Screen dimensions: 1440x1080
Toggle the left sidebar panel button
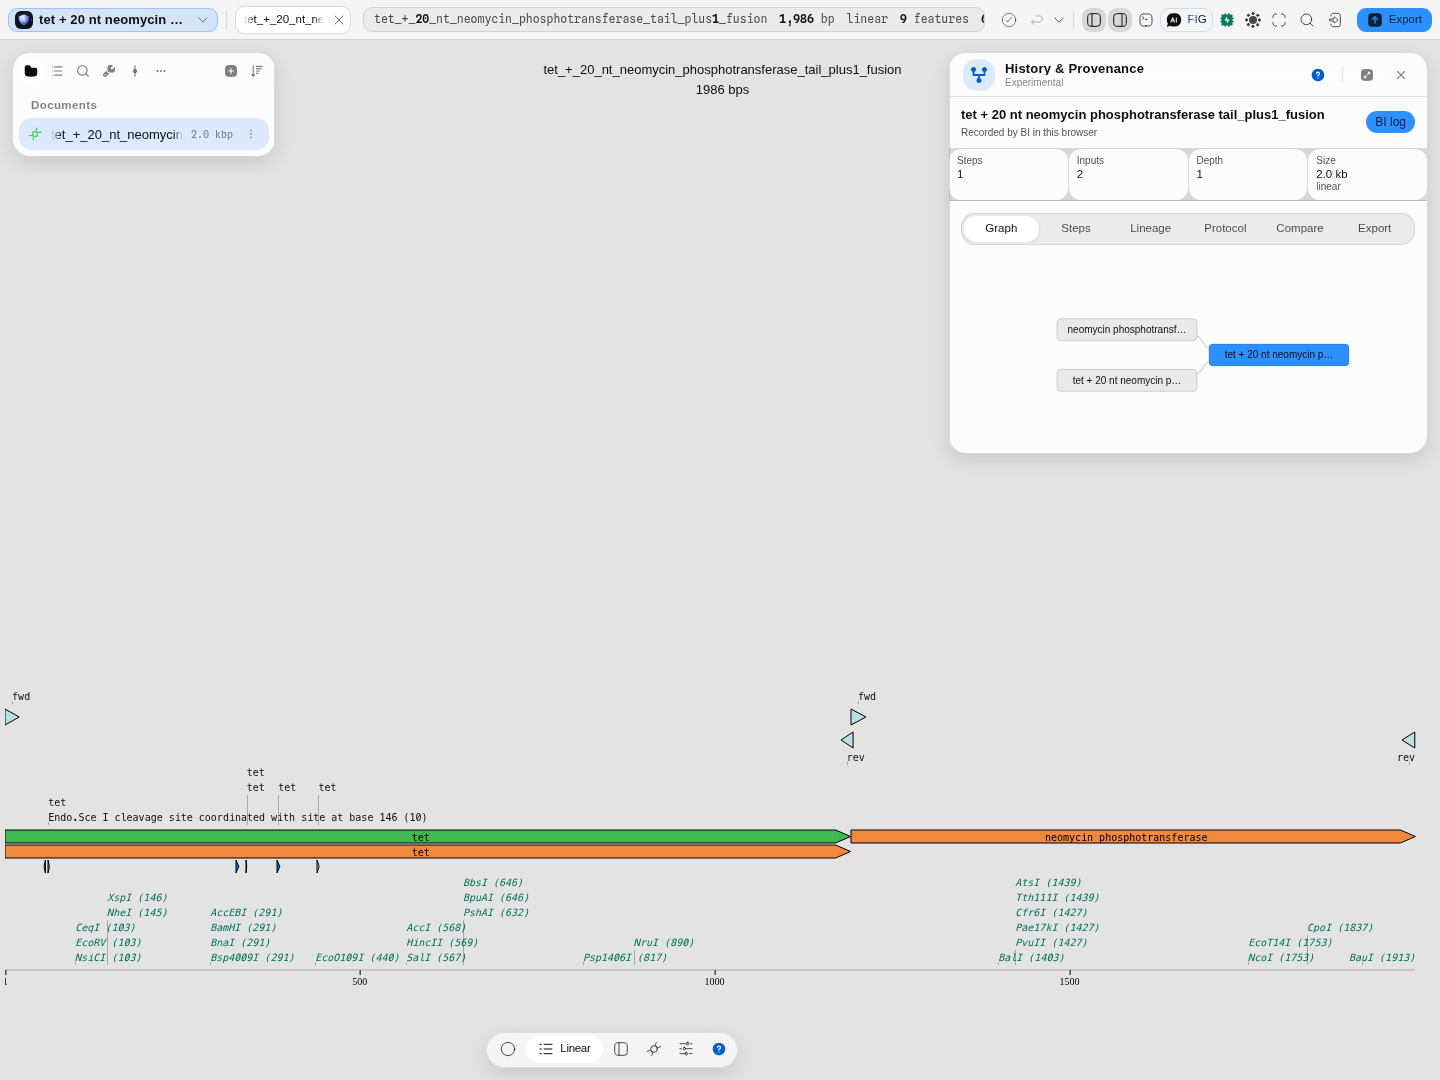tap(1094, 20)
